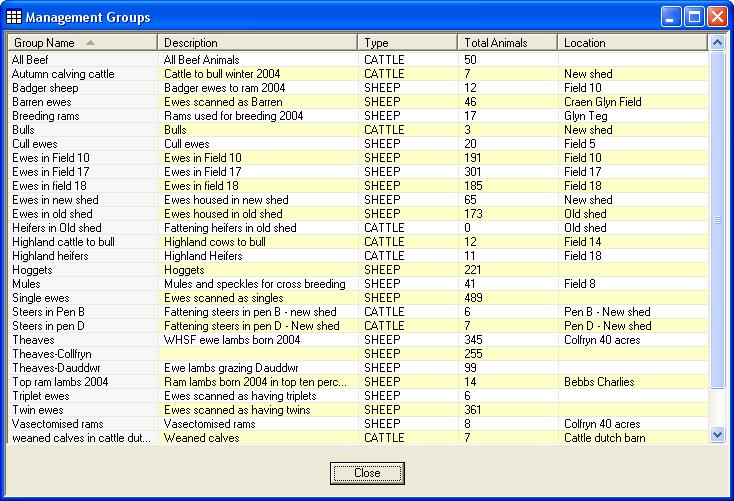This screenshot has height=501, width=734.
Task: Select the Ewes in old shed group
Action: click(52, 214)
